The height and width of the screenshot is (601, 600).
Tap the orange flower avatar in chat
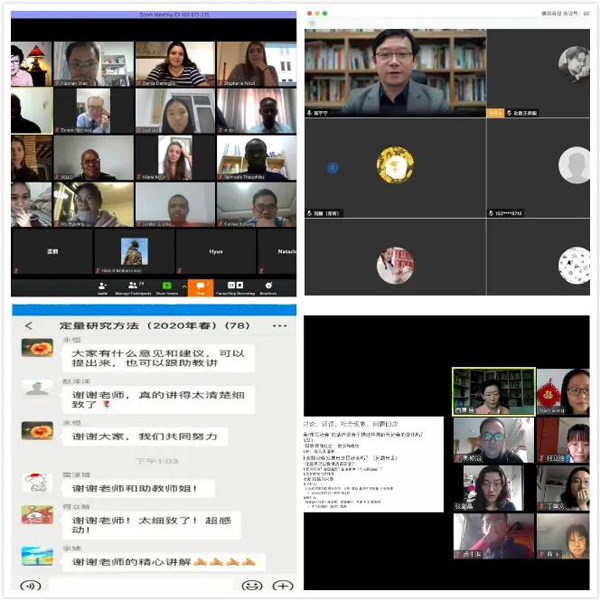click(x=37, y=348)
